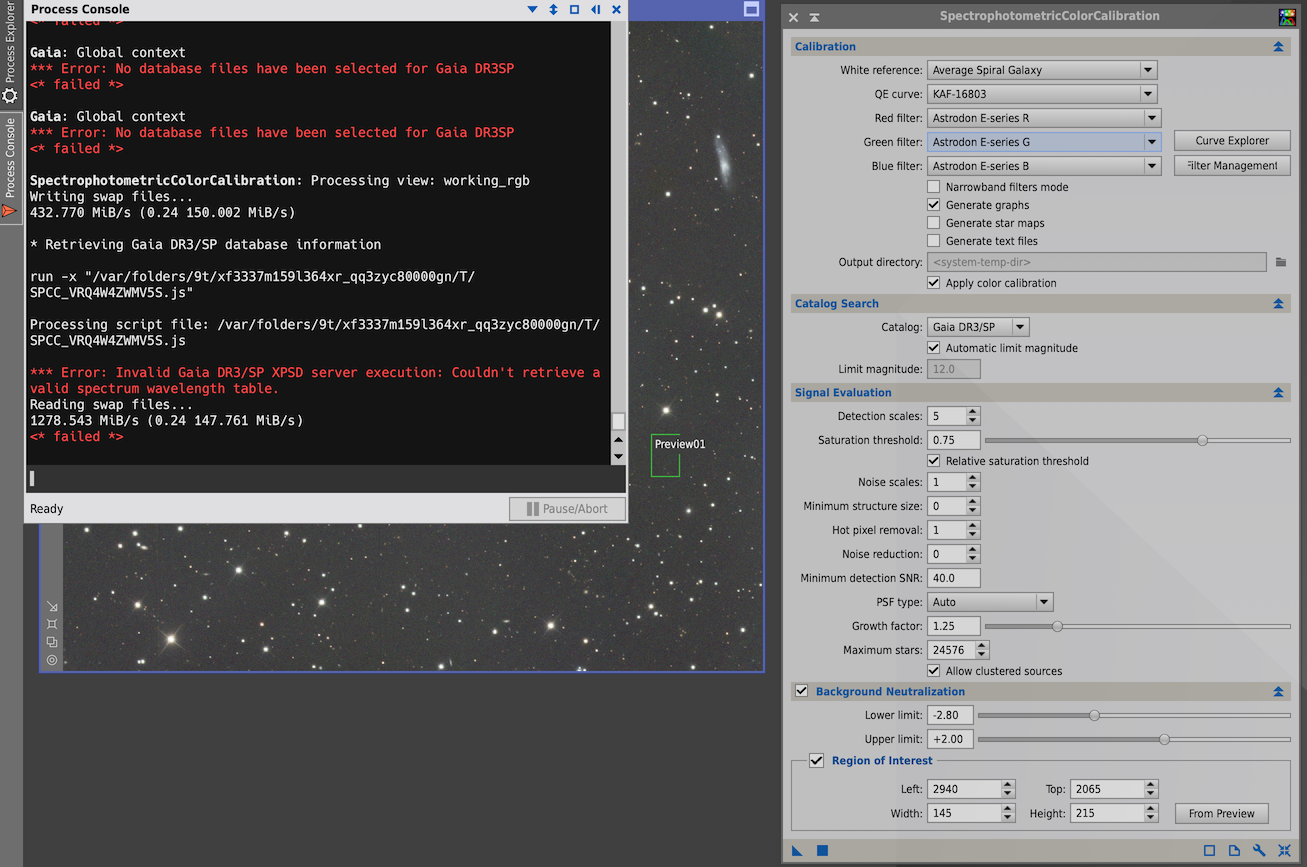This screenshot has width=1307, height=867.
Task: Click Maximum stars stepper arrows
Action: 981,650
